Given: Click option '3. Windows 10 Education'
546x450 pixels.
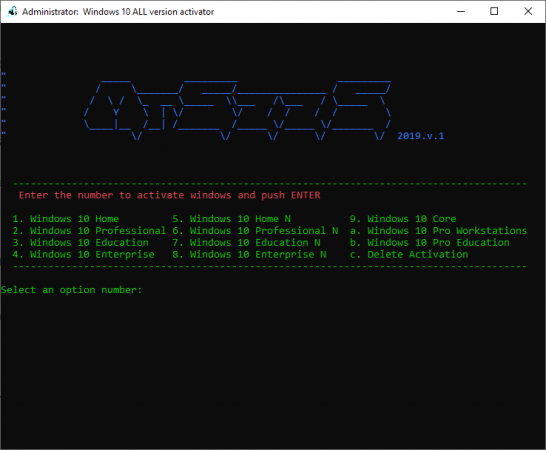Looking at the screenshot, I should point(80,242).
